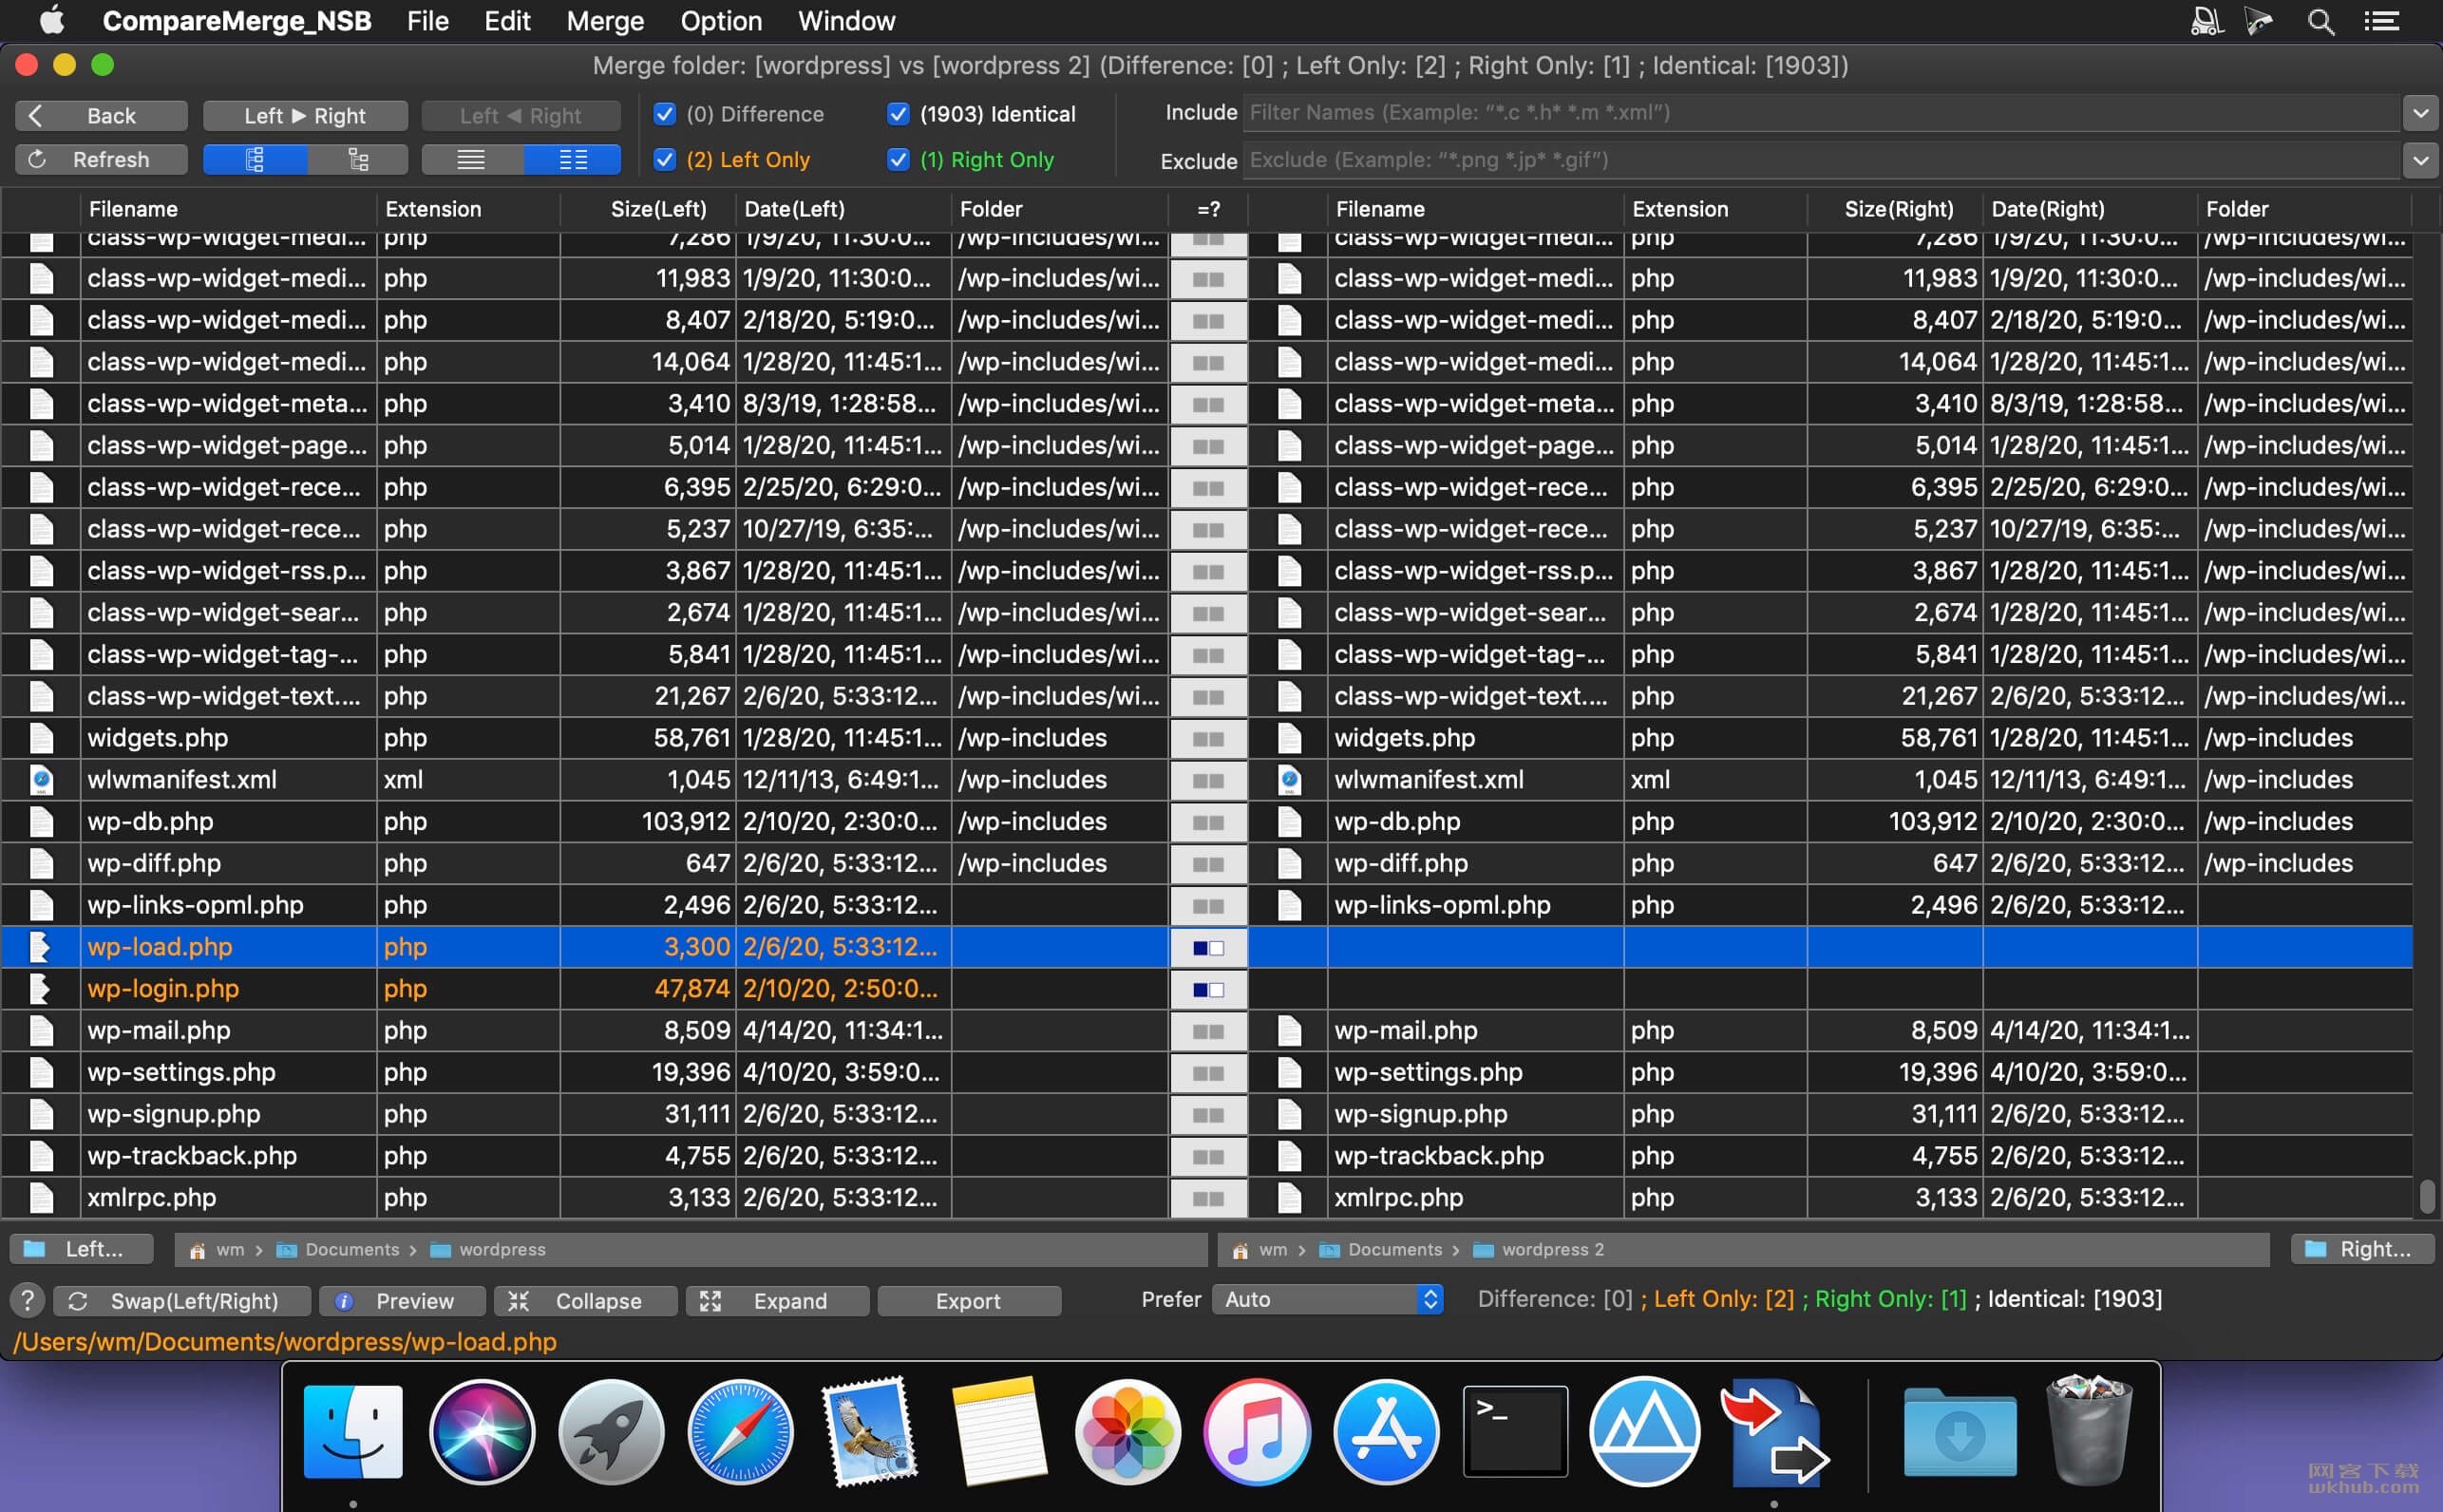Open the Option menu

coord(721,21)
